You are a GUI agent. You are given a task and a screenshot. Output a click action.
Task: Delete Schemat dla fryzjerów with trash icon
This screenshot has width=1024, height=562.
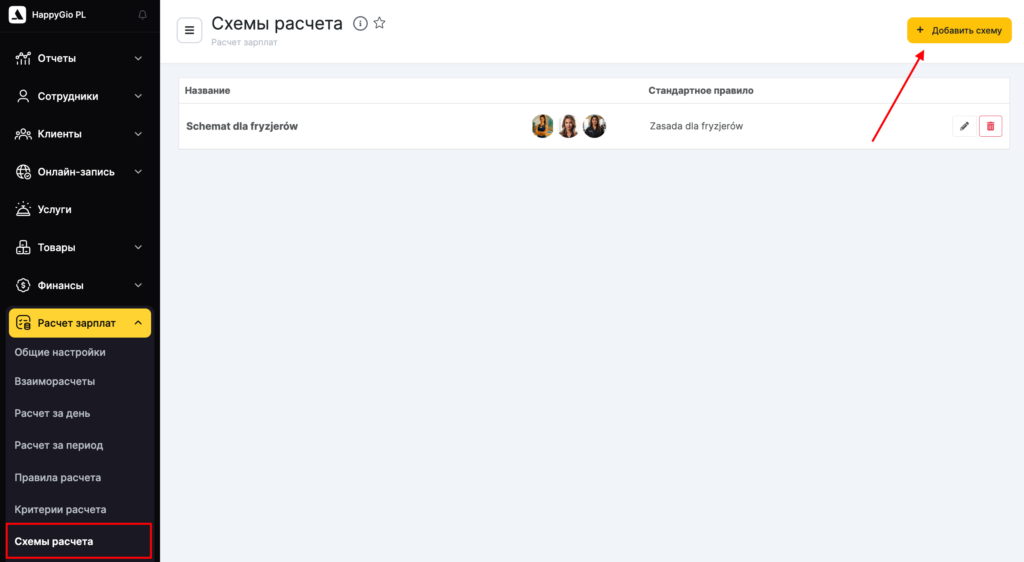[990, 126]
